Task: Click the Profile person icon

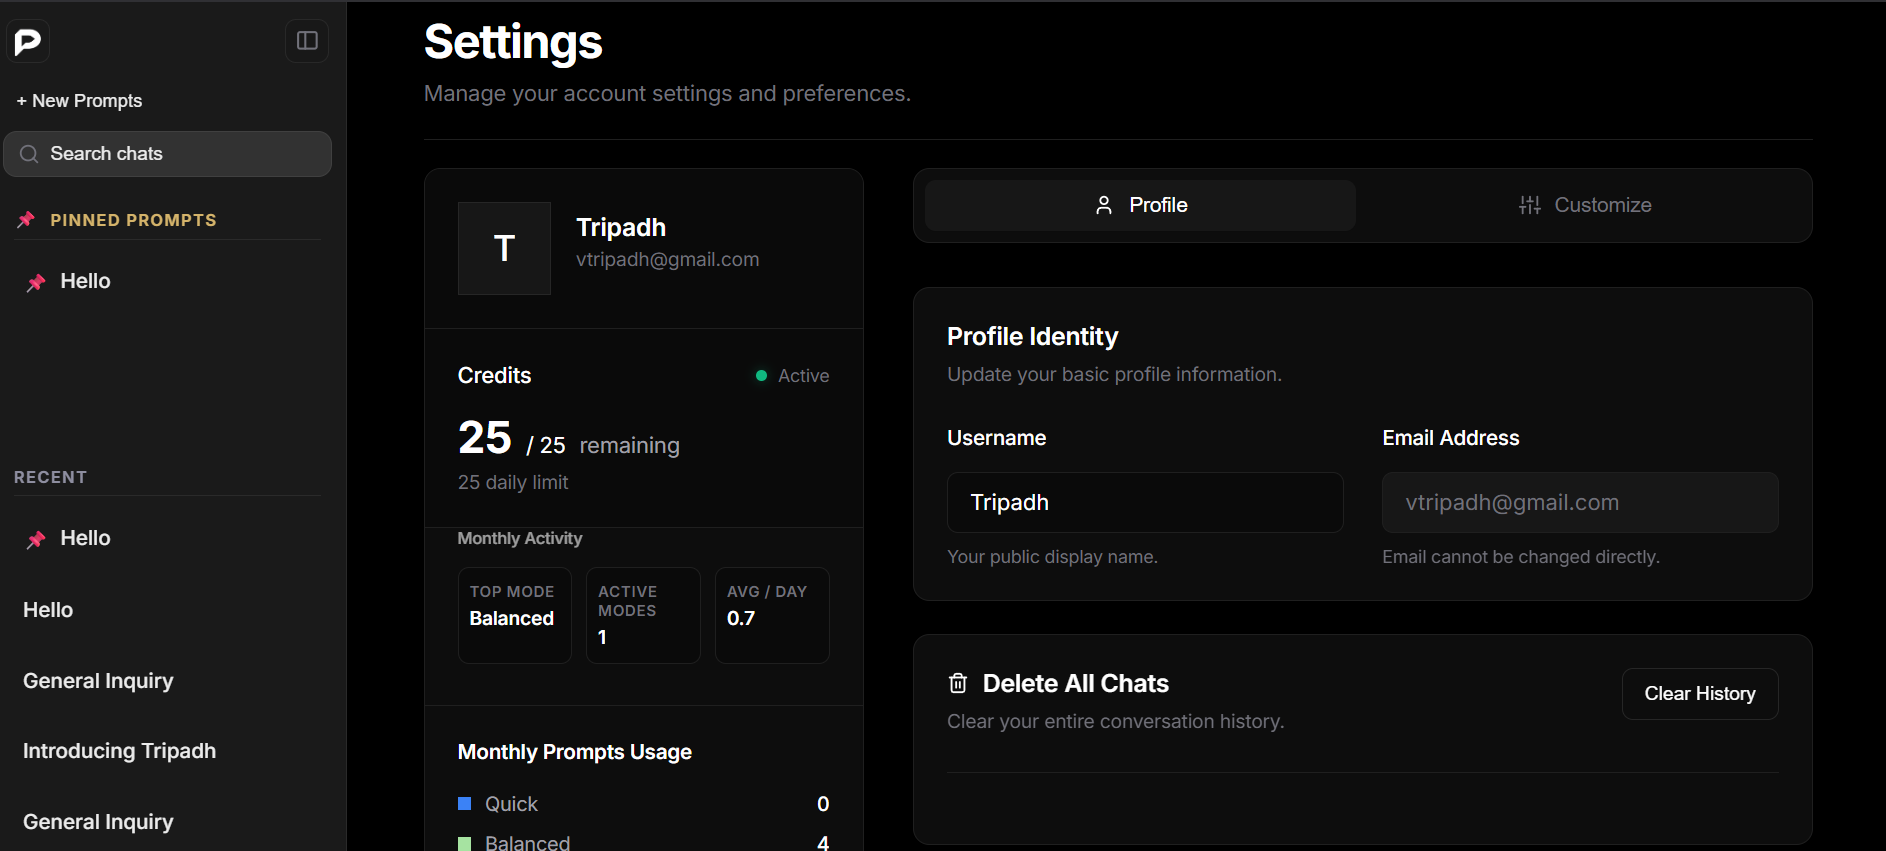Action: 1104,205
